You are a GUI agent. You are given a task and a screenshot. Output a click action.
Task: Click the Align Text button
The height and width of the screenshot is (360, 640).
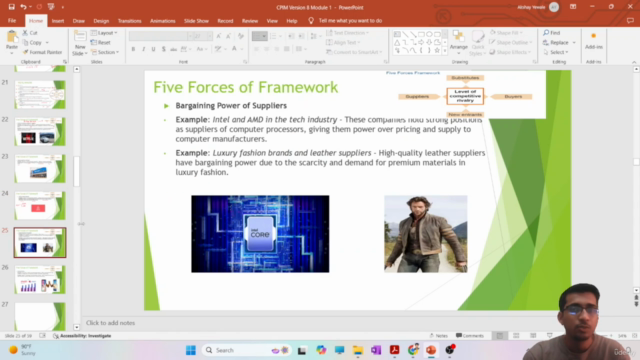point(343,42)
